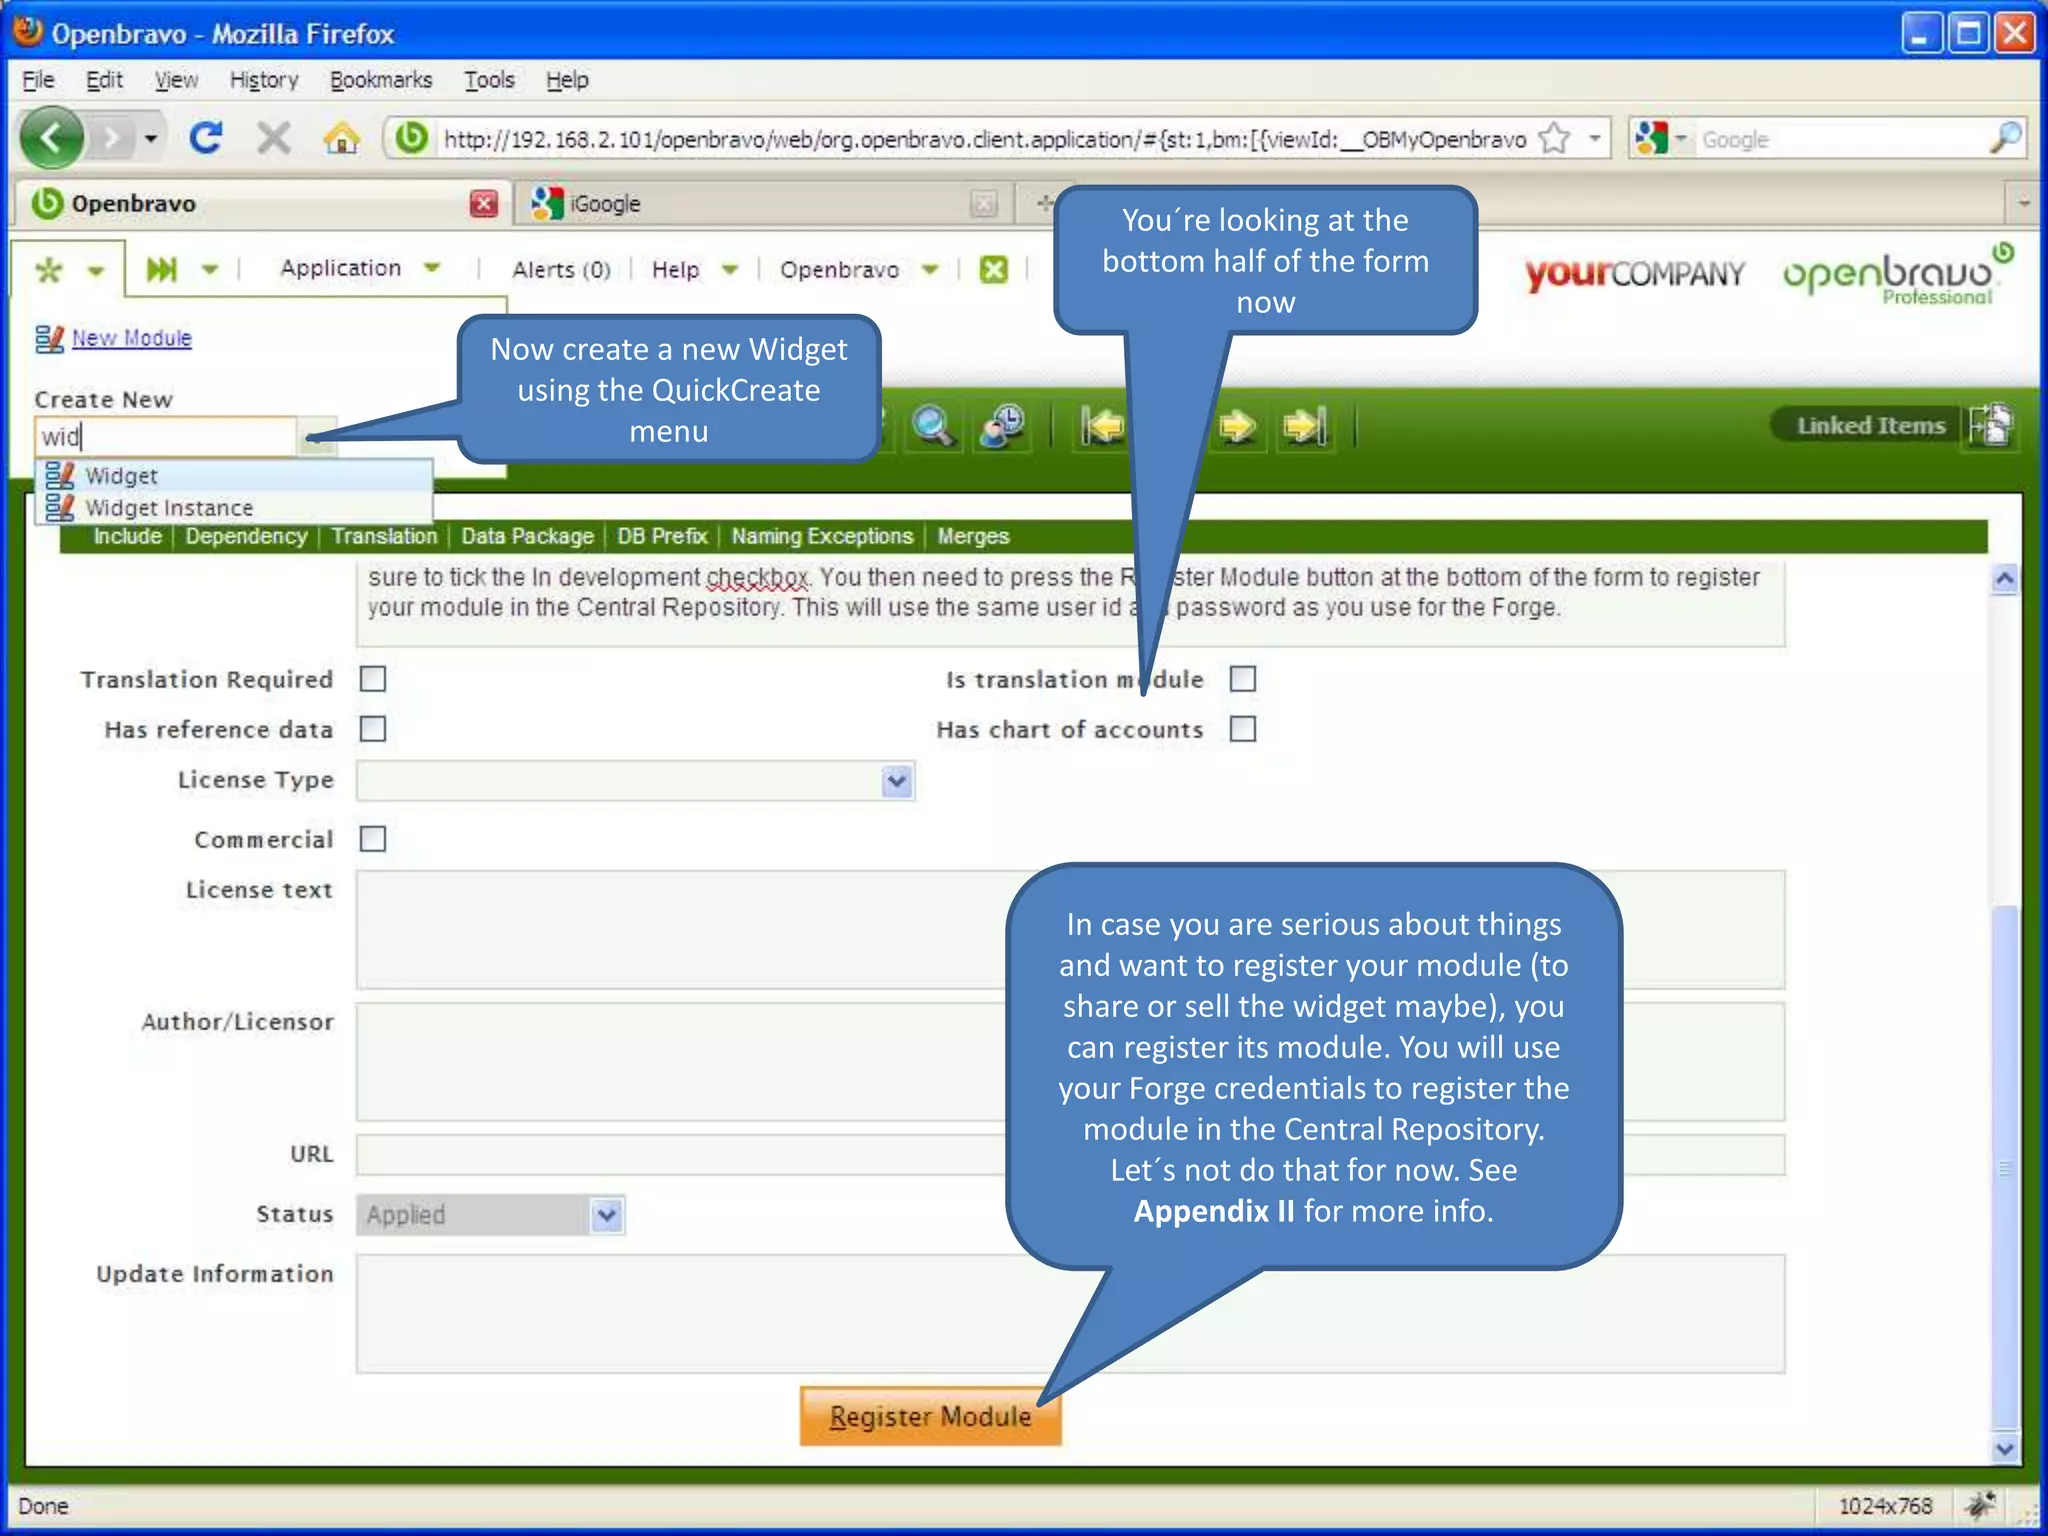The image size is (2048, 1536).
Task: Click the Widget entry icon in suggestions
Action: tap(60, 475)
